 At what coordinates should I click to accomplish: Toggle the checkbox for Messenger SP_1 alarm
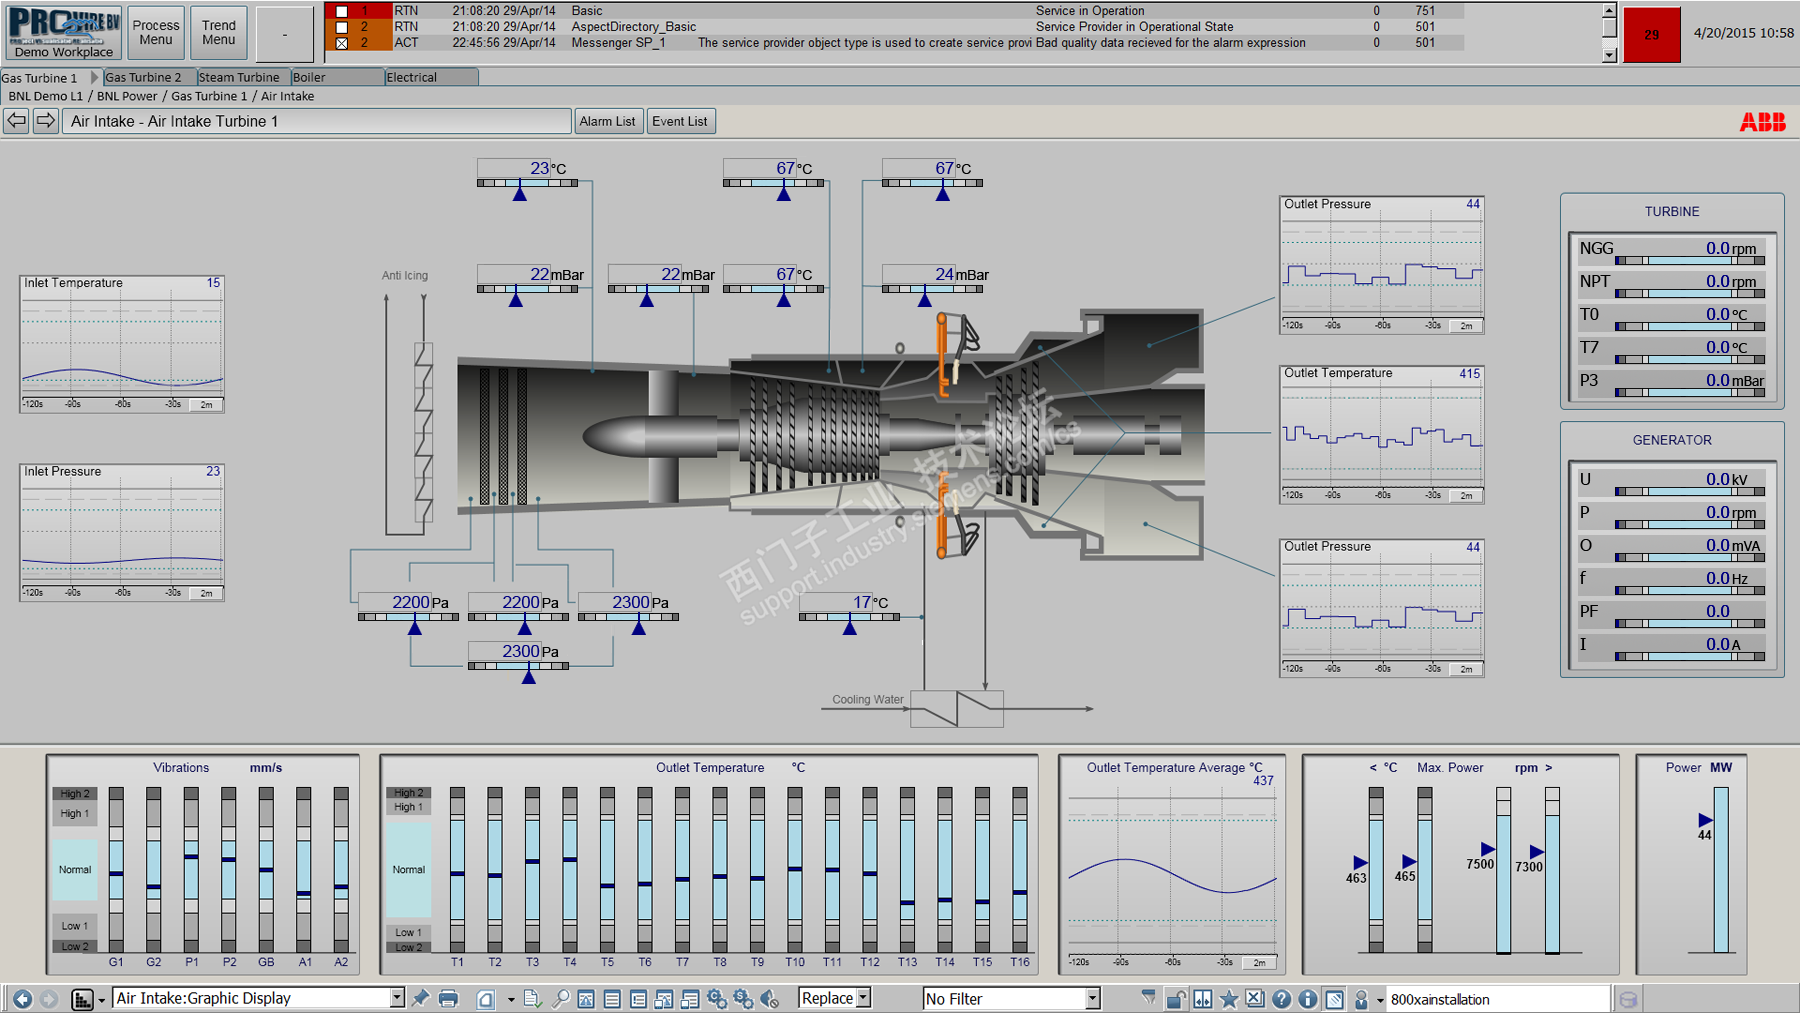342,43
